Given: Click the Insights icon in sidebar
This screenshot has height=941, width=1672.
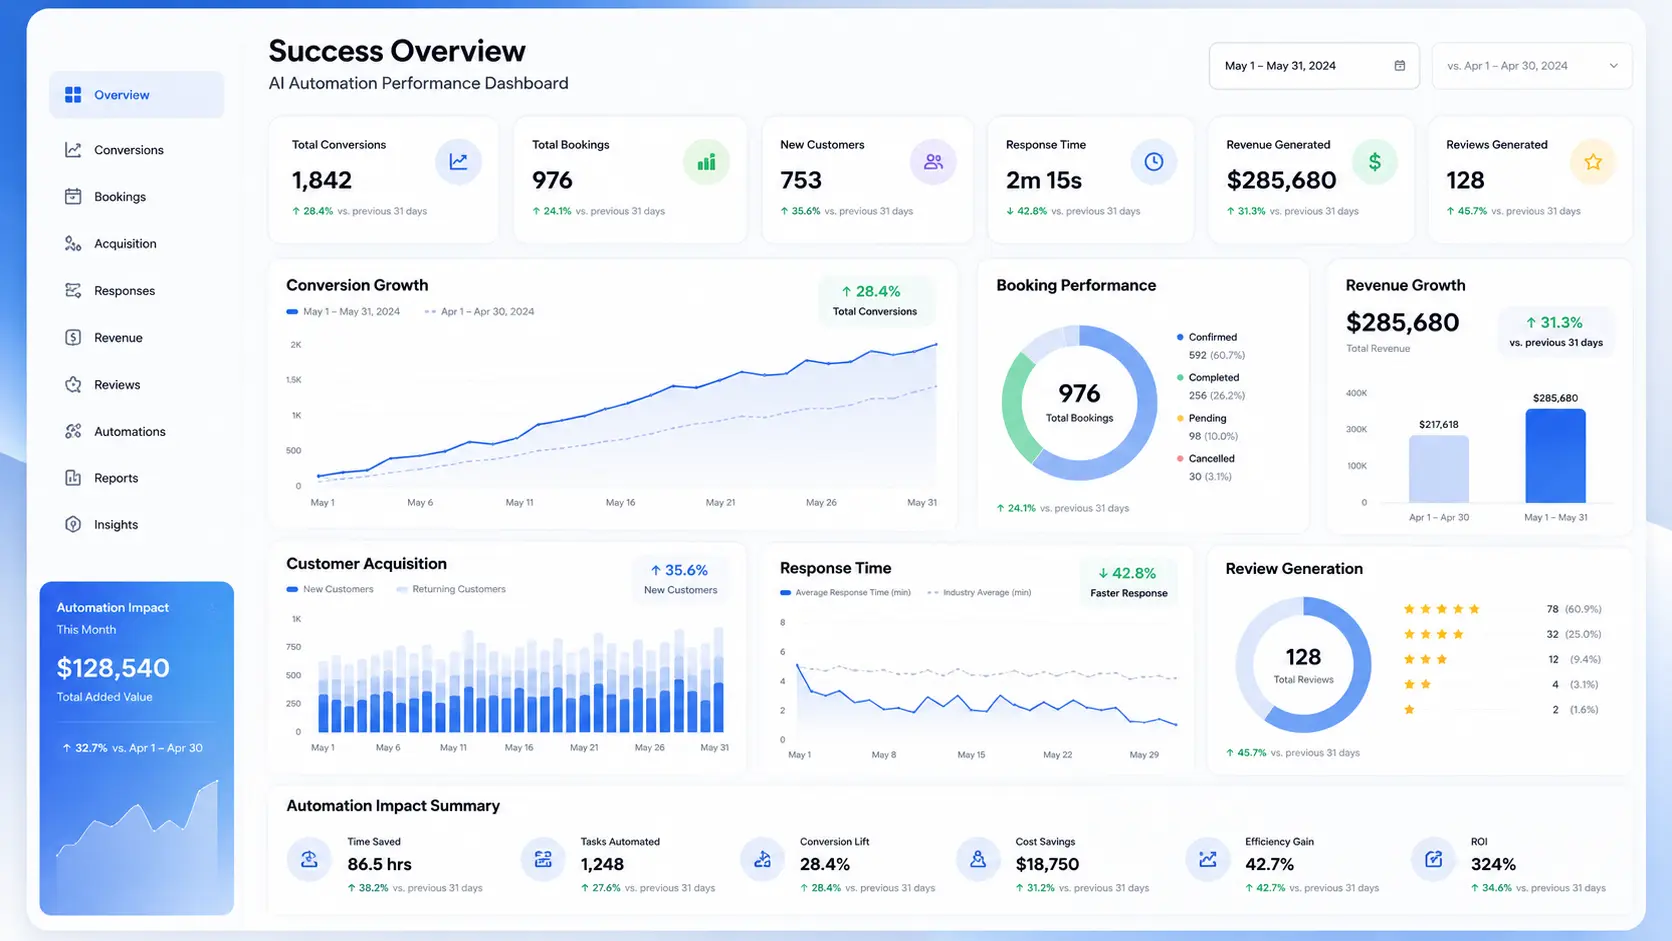Looking at the screenshot, I should [x=73, y=525].
